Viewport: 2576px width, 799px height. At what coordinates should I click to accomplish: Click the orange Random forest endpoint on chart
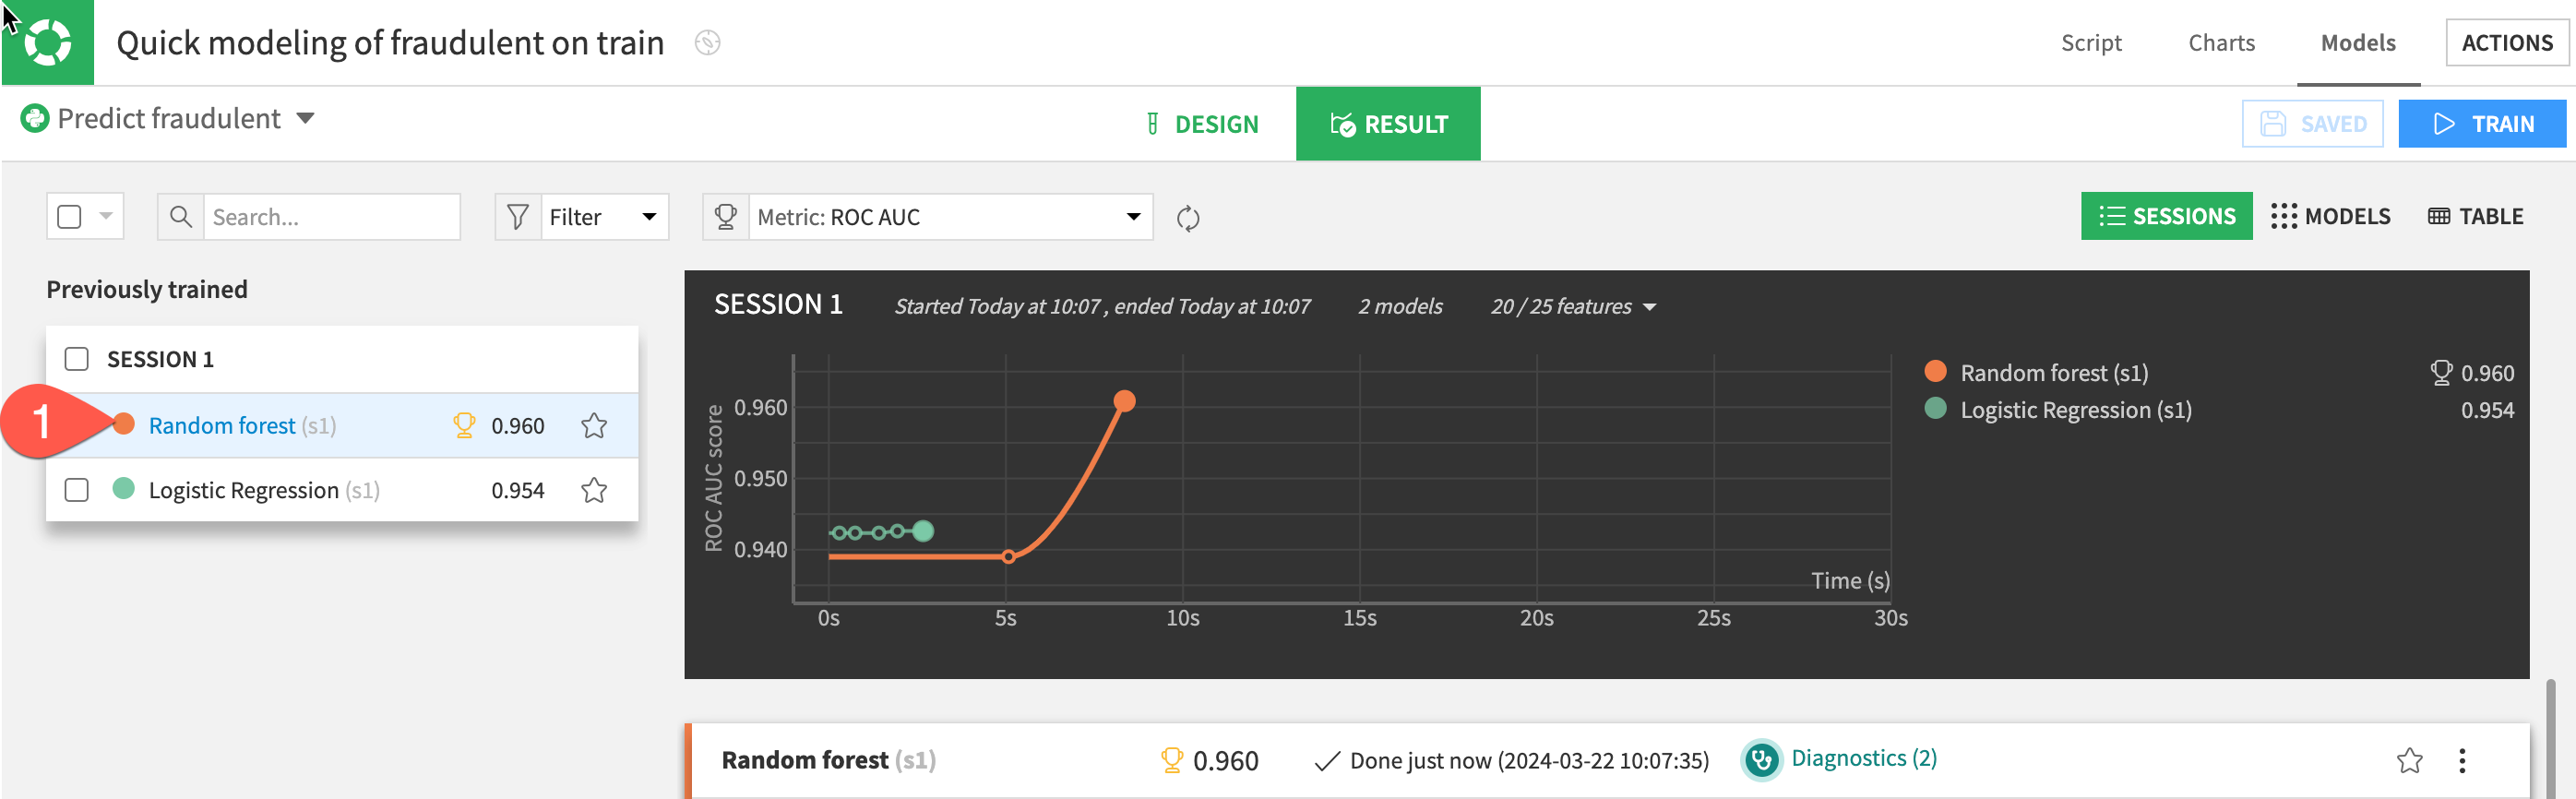pyautogui.click(x=1124, y=401)
